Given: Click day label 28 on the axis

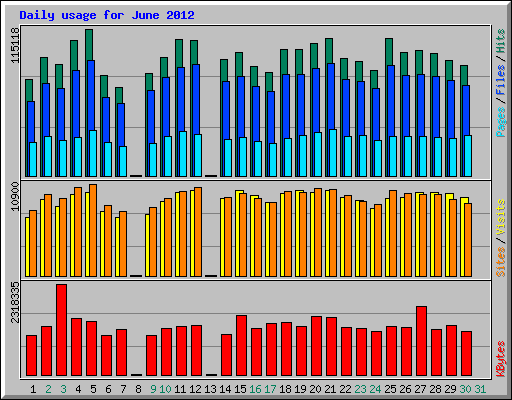Looking at the screenshot, I should [435, 389].
